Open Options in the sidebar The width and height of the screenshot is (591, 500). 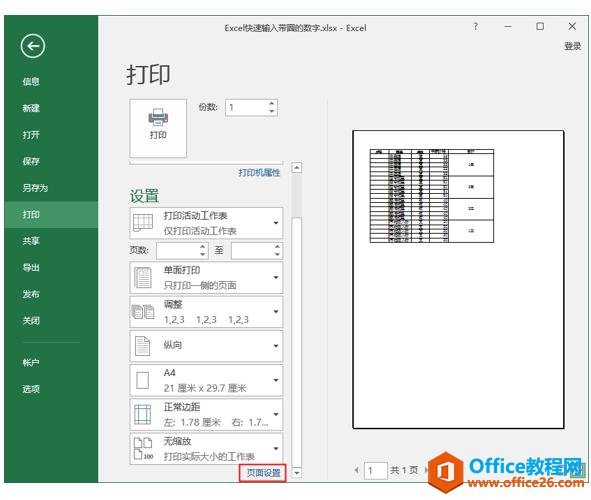[31, 389]
